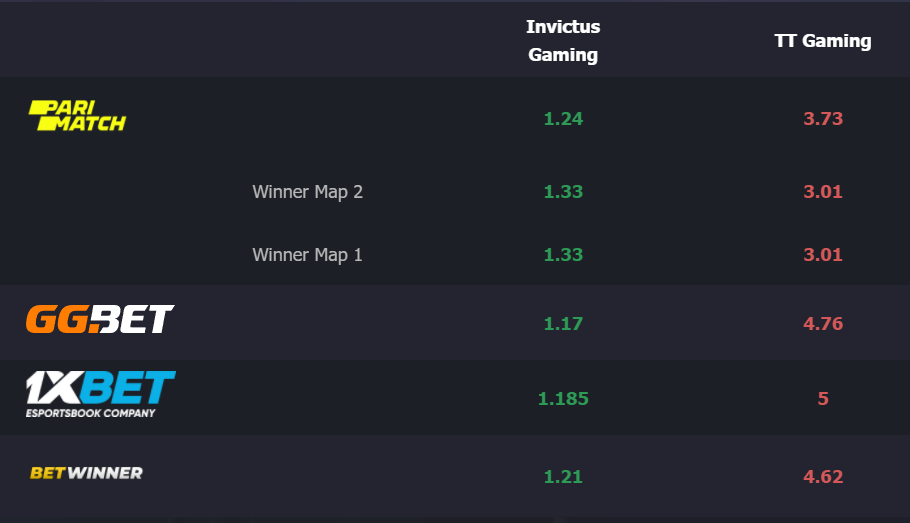Choose 1XBET odds 5 on TT Gaming
This screenshot has width=910, height=523.
[823, 398]
